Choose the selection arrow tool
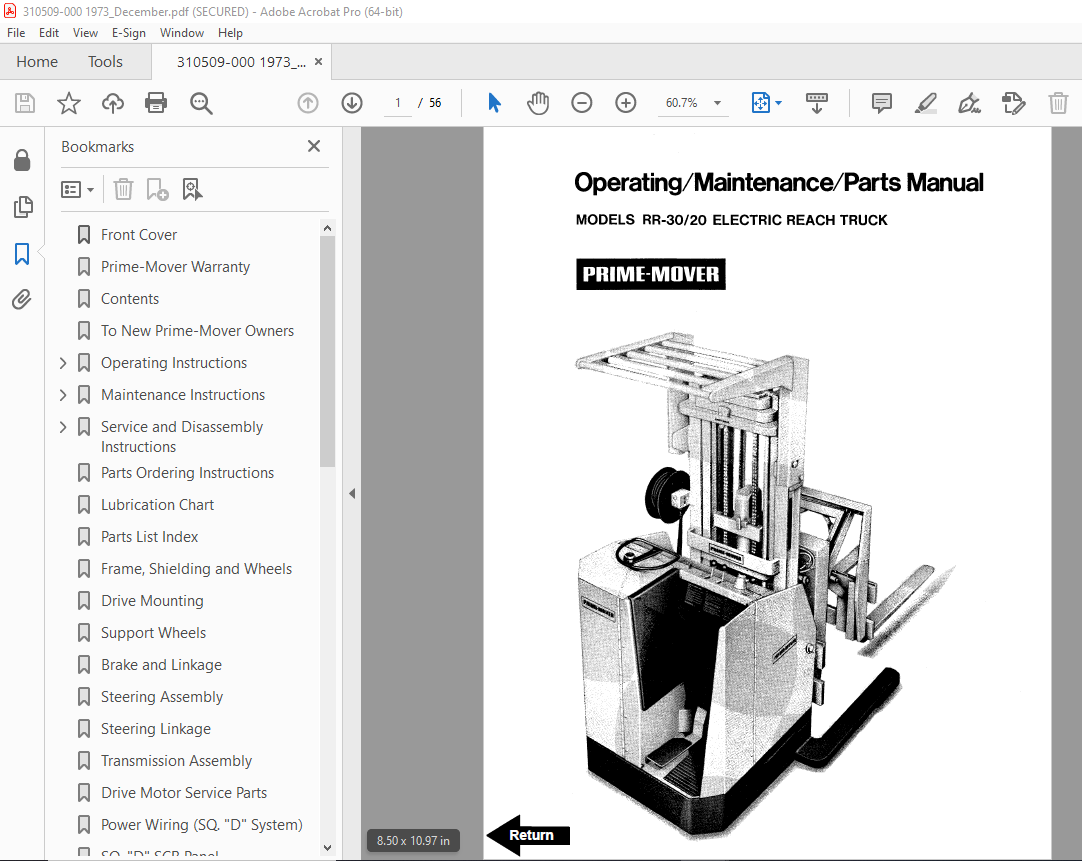This screenshot has width=1082, height=861. coord(494,103)
